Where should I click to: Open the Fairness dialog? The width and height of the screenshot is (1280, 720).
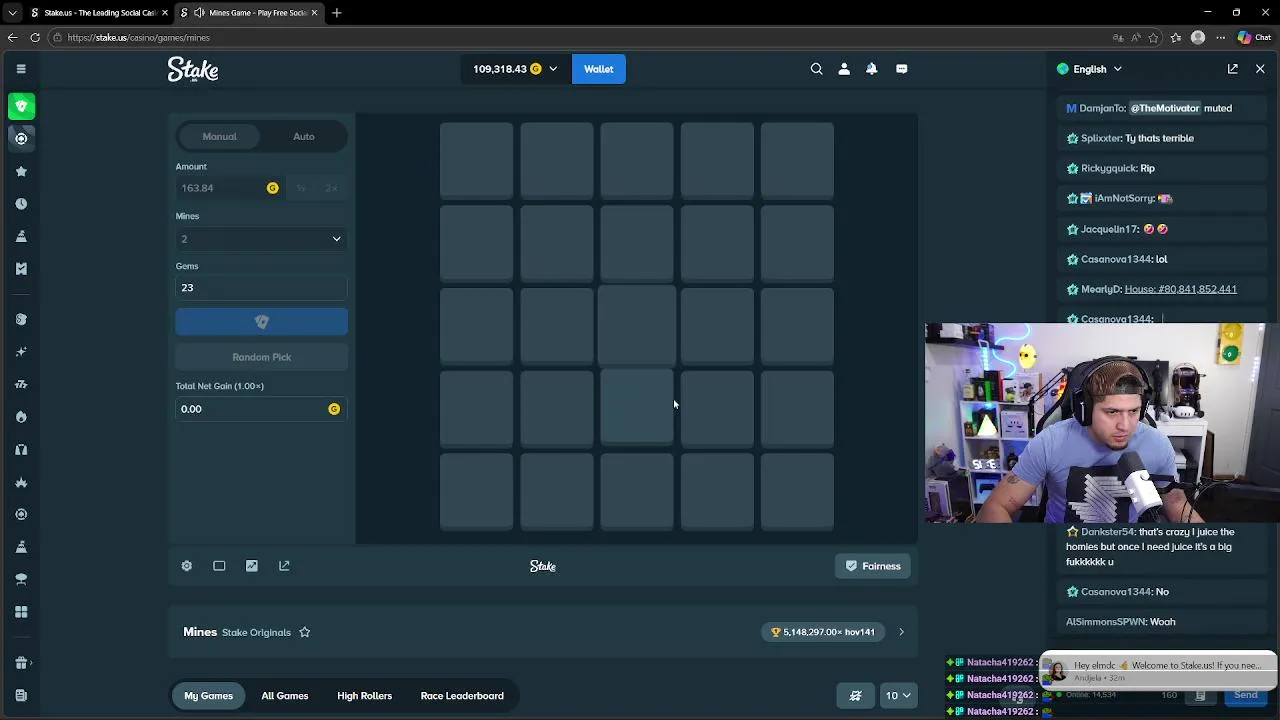(x=873, y=566)
